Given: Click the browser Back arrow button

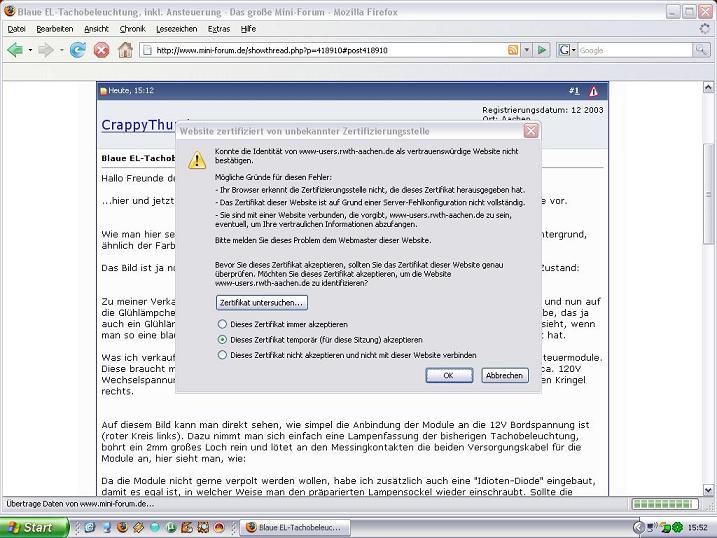Looking at the screenshot, I should [14, 49].
